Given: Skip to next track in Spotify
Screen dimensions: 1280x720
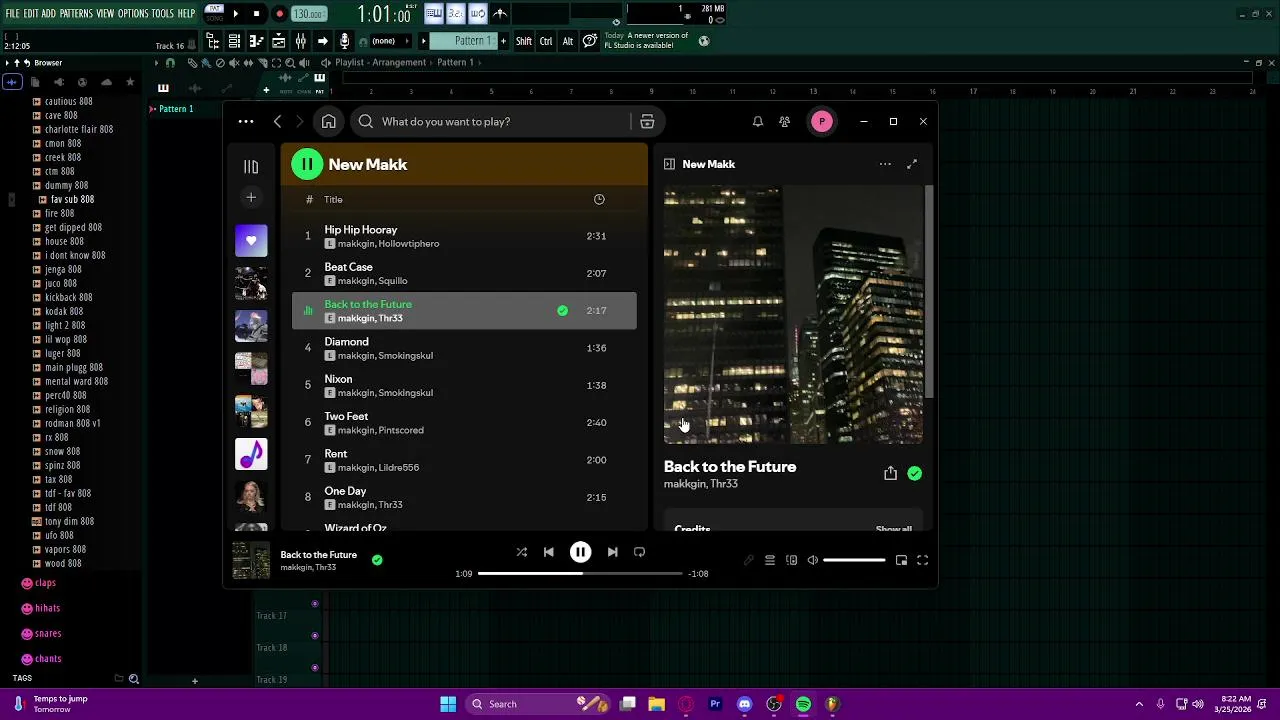Looking at the screenshot, I should (612, 552).
